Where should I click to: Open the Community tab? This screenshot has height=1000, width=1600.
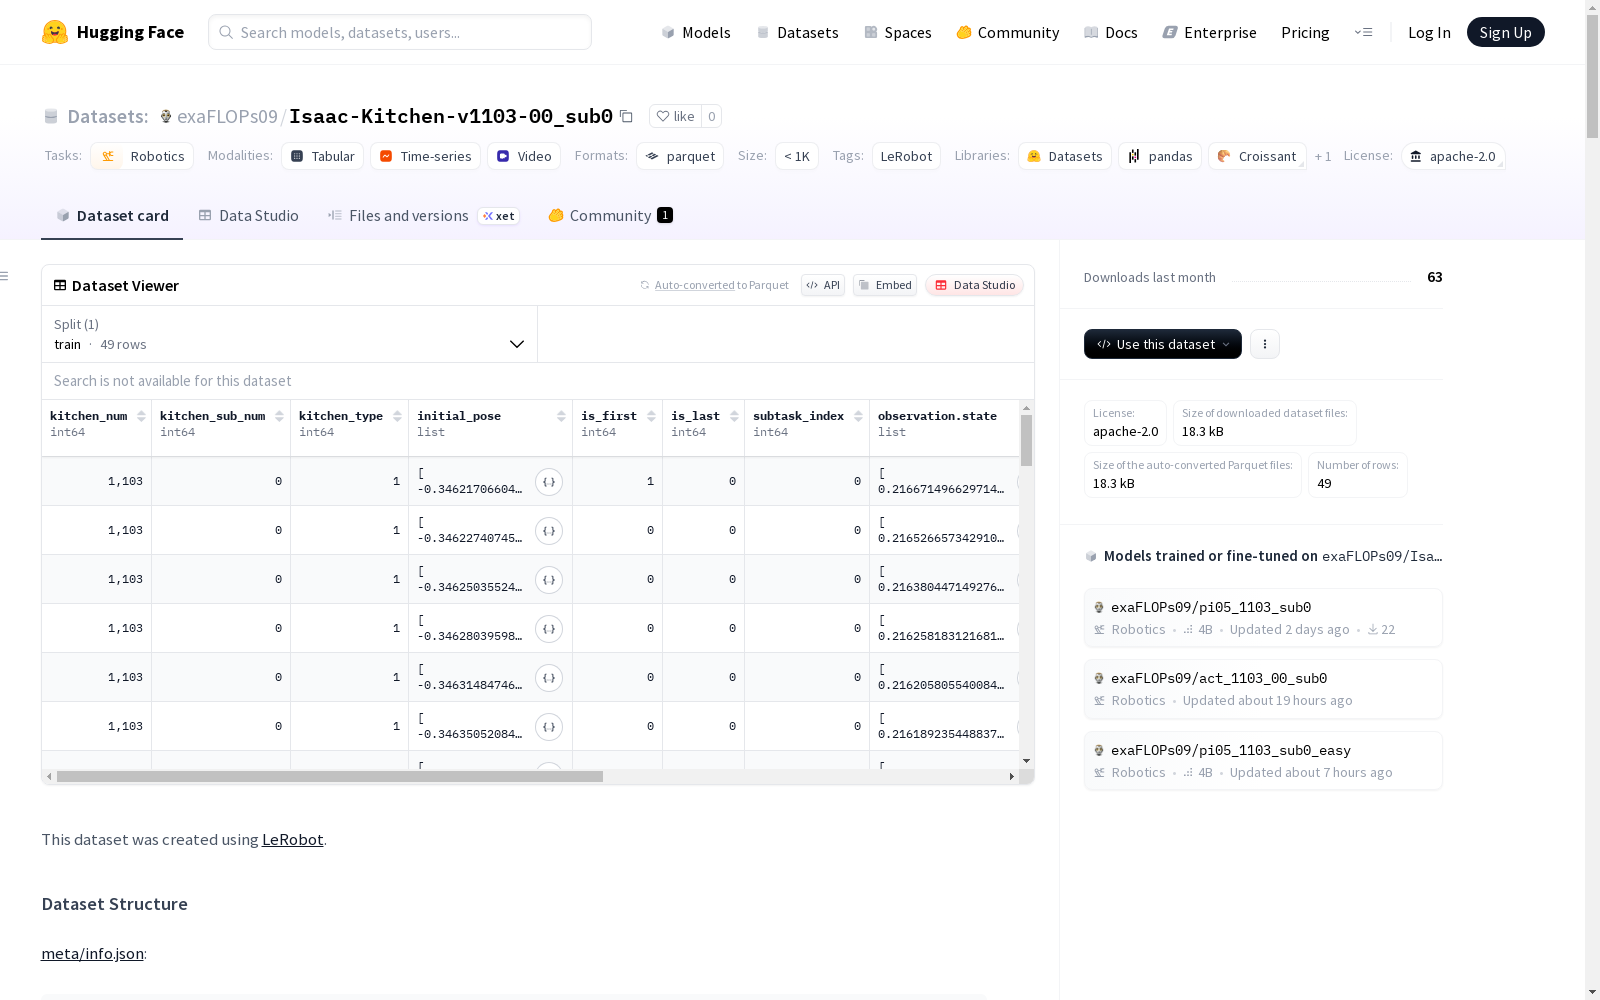click(610, 216)
